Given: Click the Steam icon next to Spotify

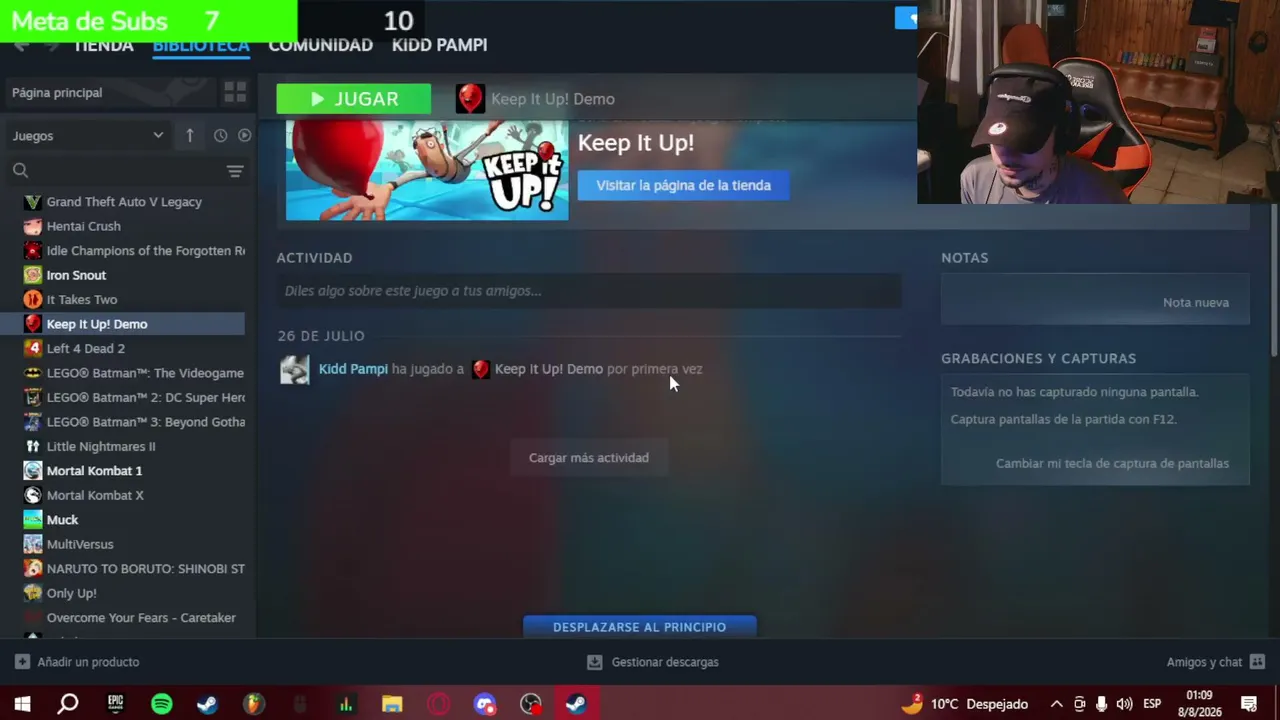Looking at the screenshot, I should click(x=207, y=704).
